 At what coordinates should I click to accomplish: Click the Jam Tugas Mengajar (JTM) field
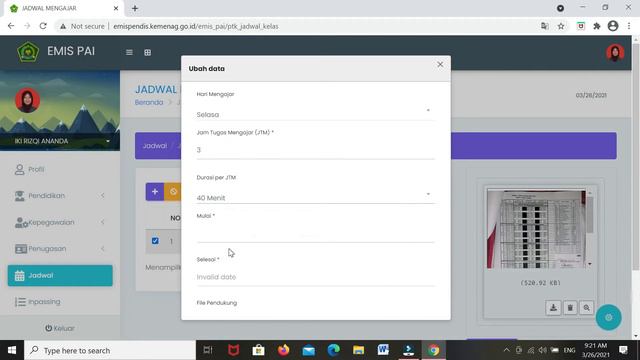316,150
